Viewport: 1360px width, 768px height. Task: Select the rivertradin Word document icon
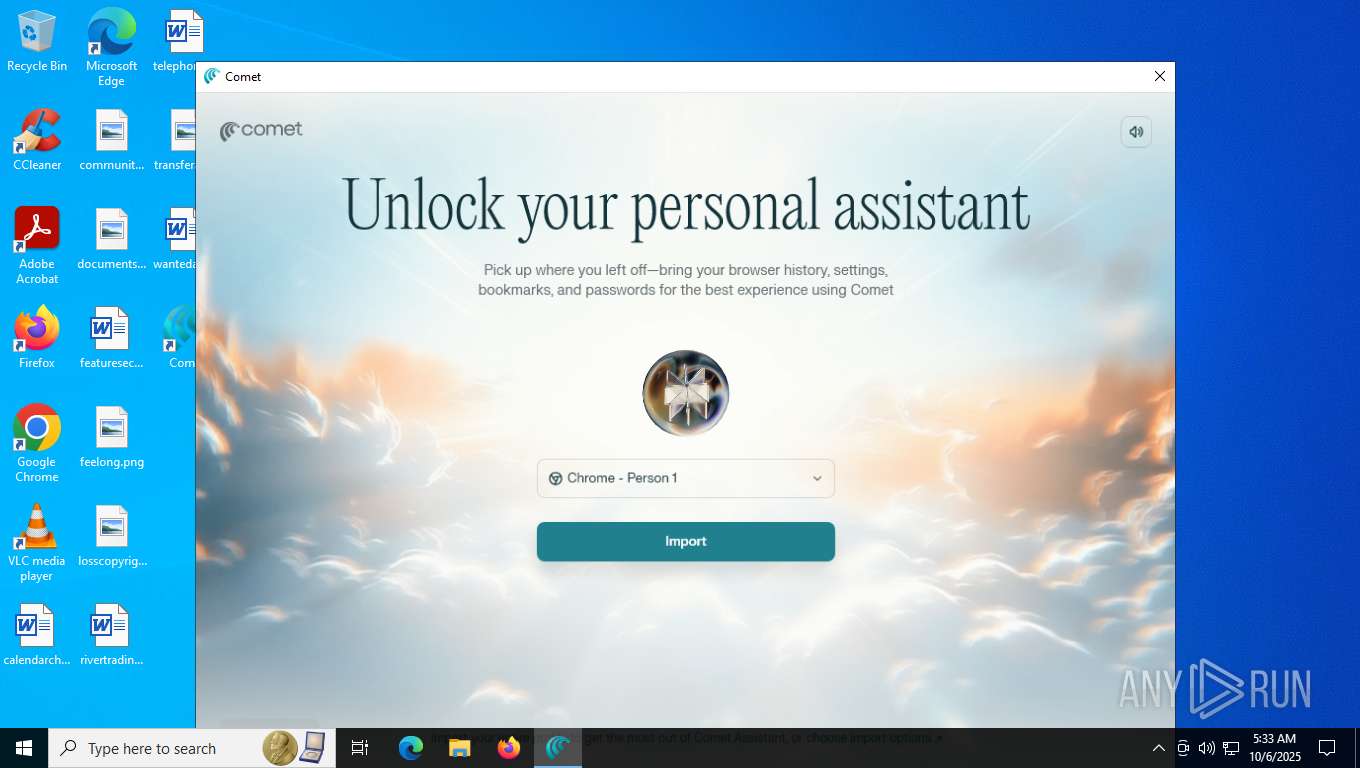111,635
